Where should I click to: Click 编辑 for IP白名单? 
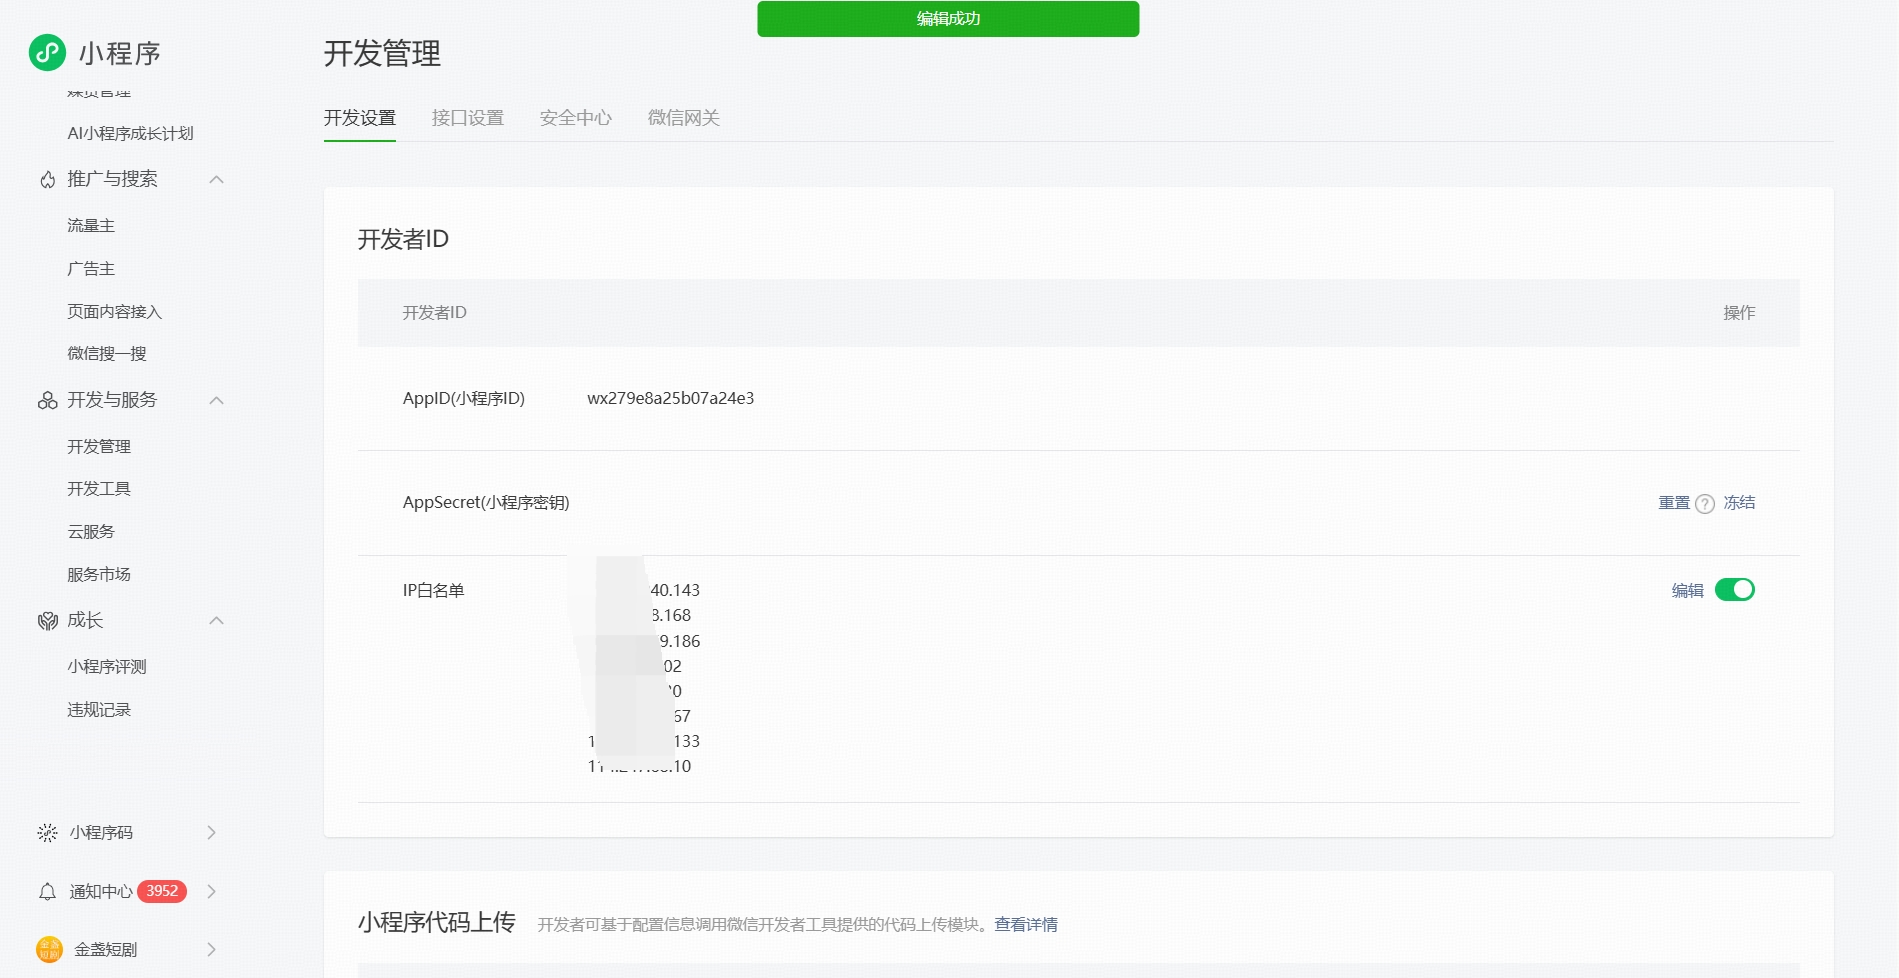(x=1687, y=591)
